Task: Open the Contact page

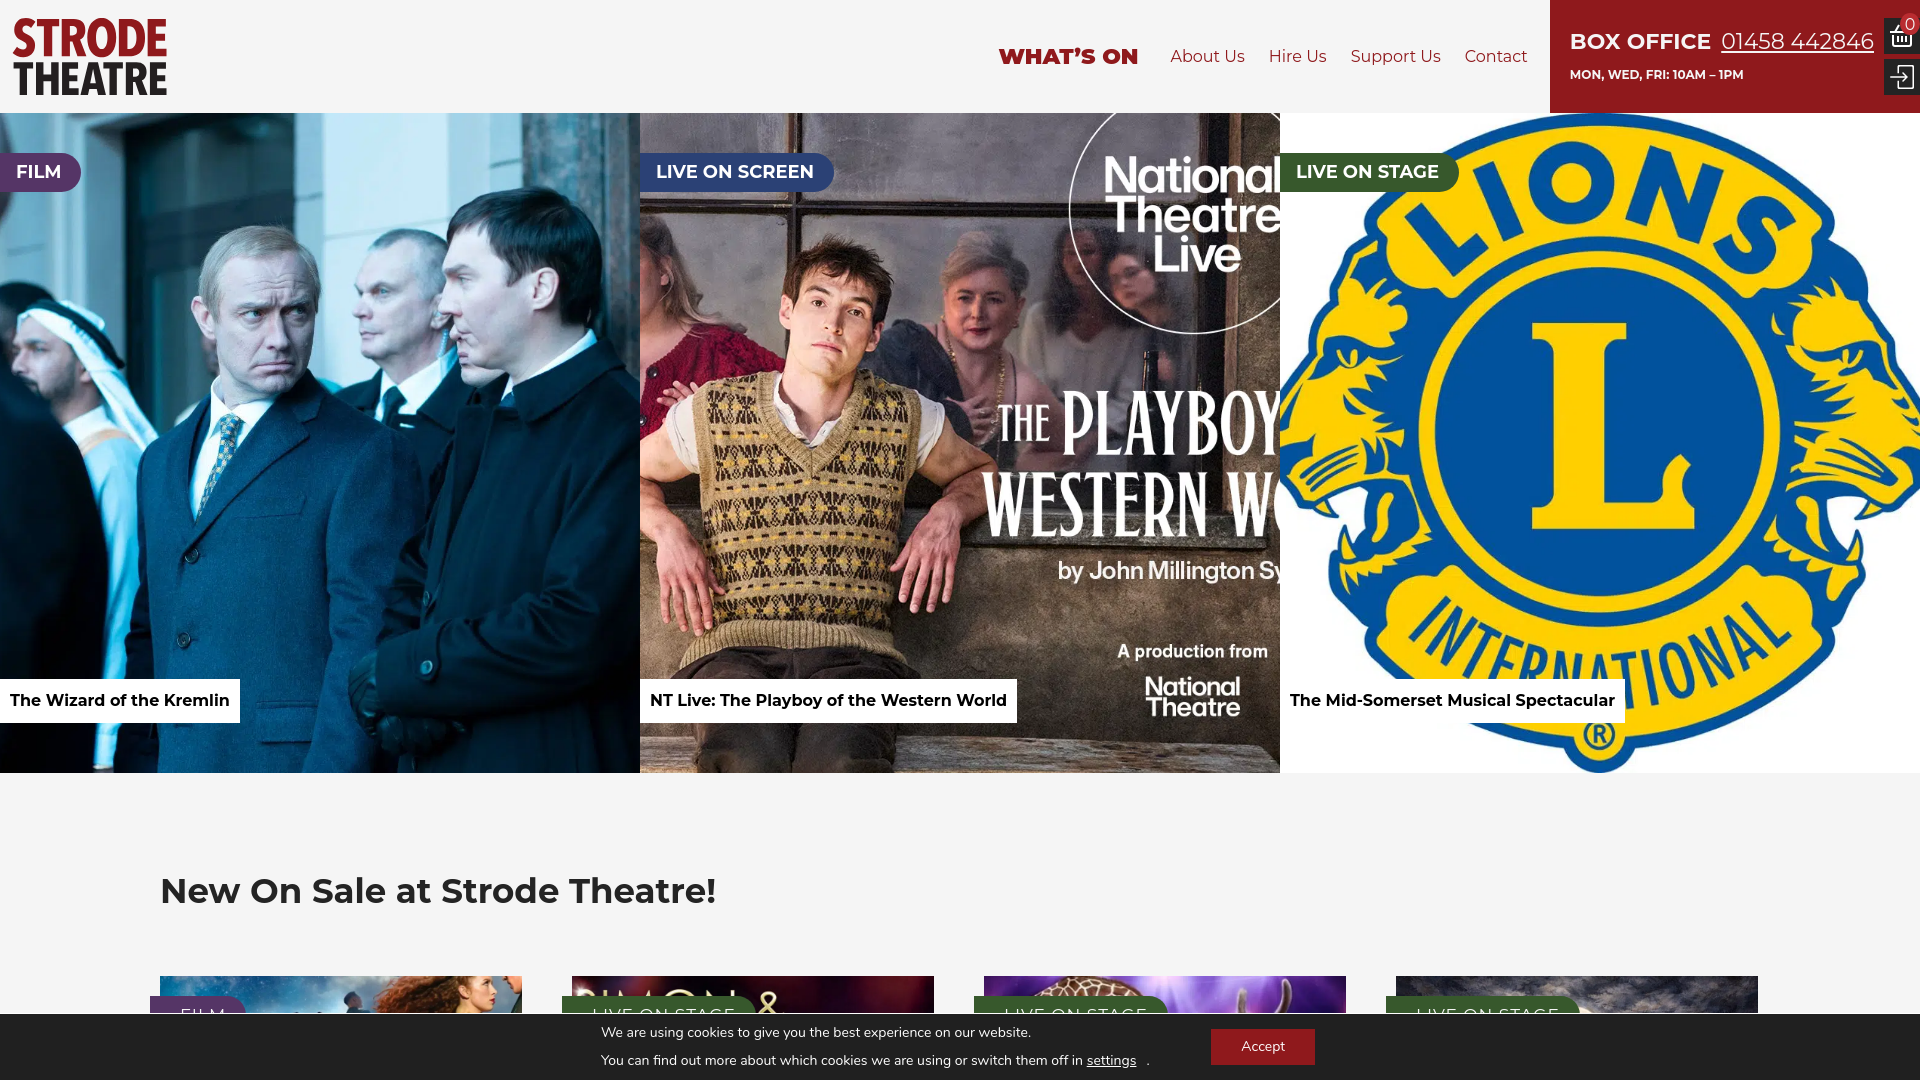Action: pos(1495,57)
